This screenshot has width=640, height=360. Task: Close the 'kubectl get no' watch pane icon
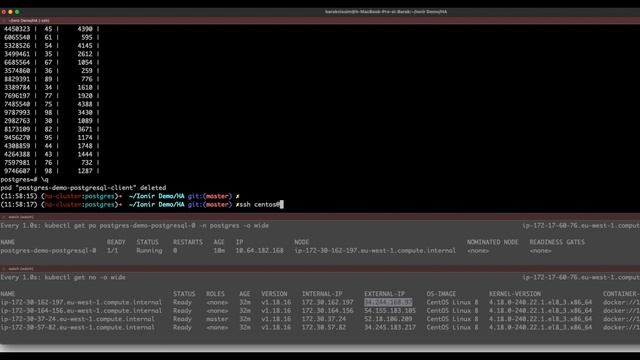(x=4, y=269)
